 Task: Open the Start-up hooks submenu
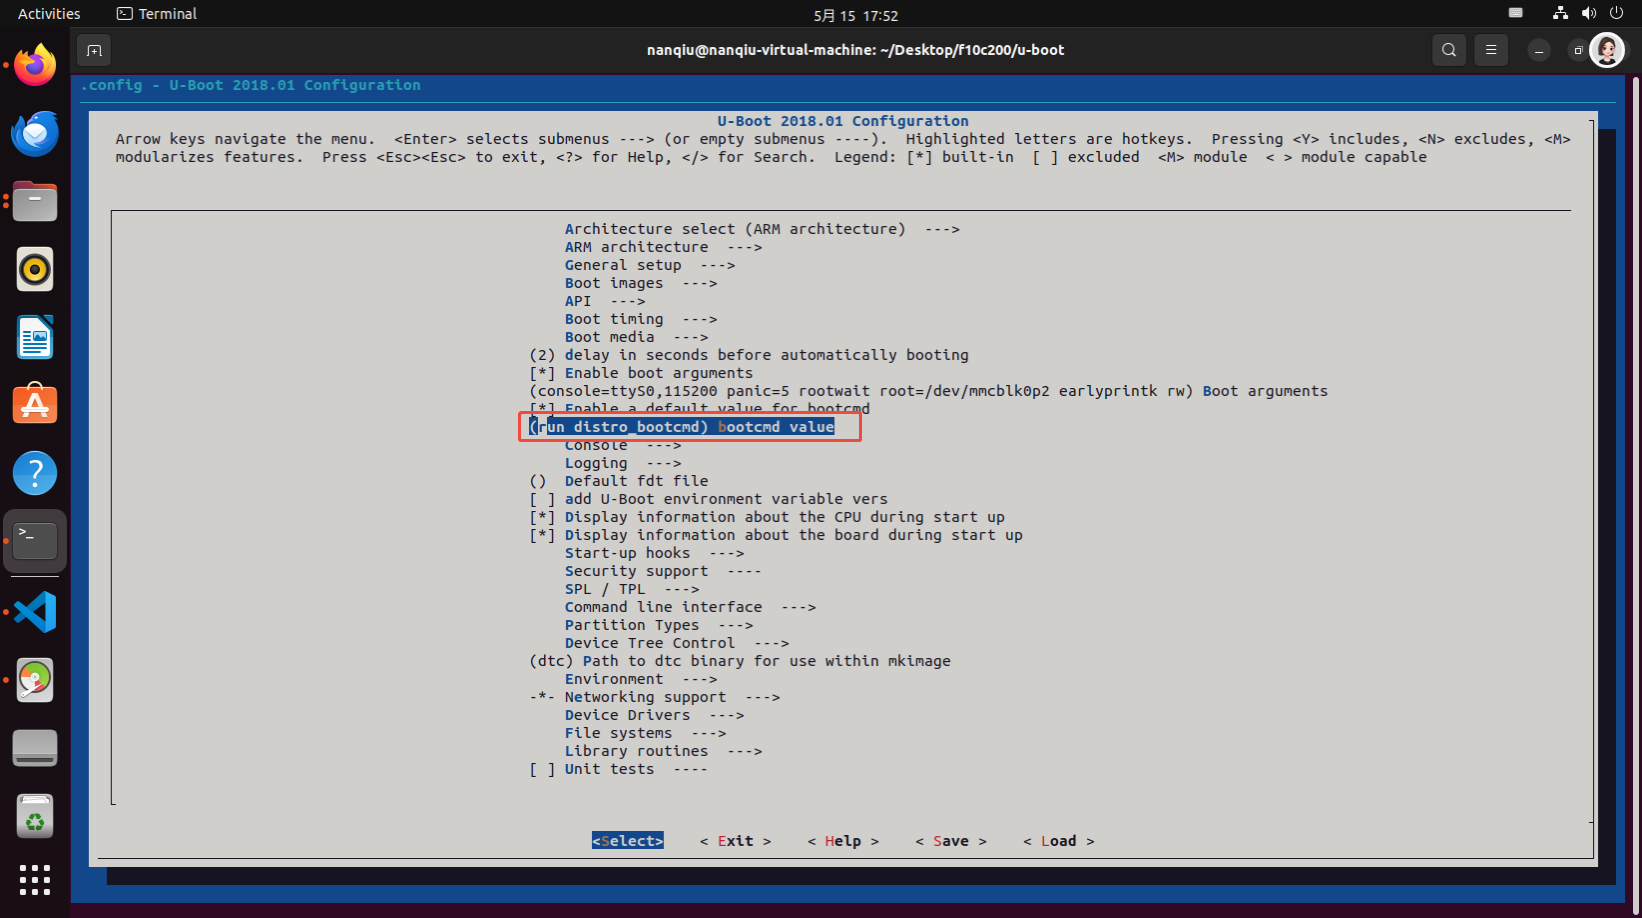(x=654, y=553)
